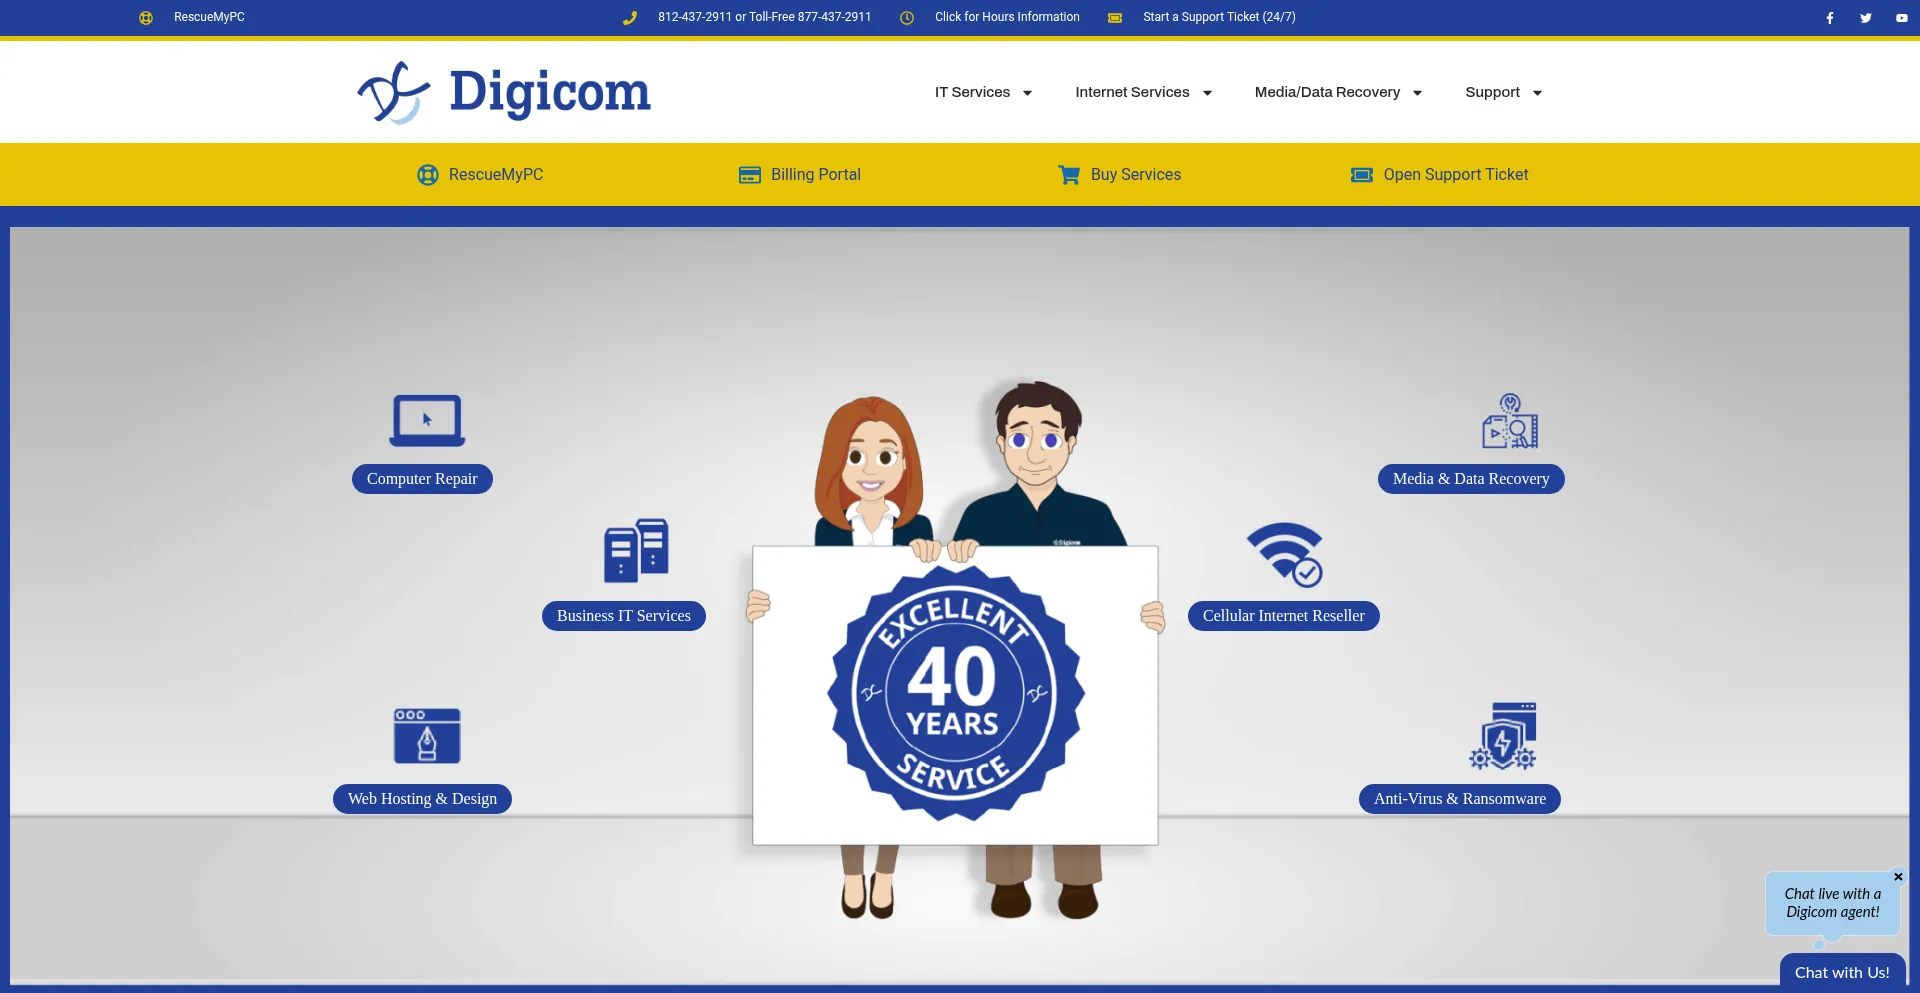Viewport: 1920px width, 993px height.
Task: Click the Media & Data Recovery button
Action: [x=1471, y=479]
